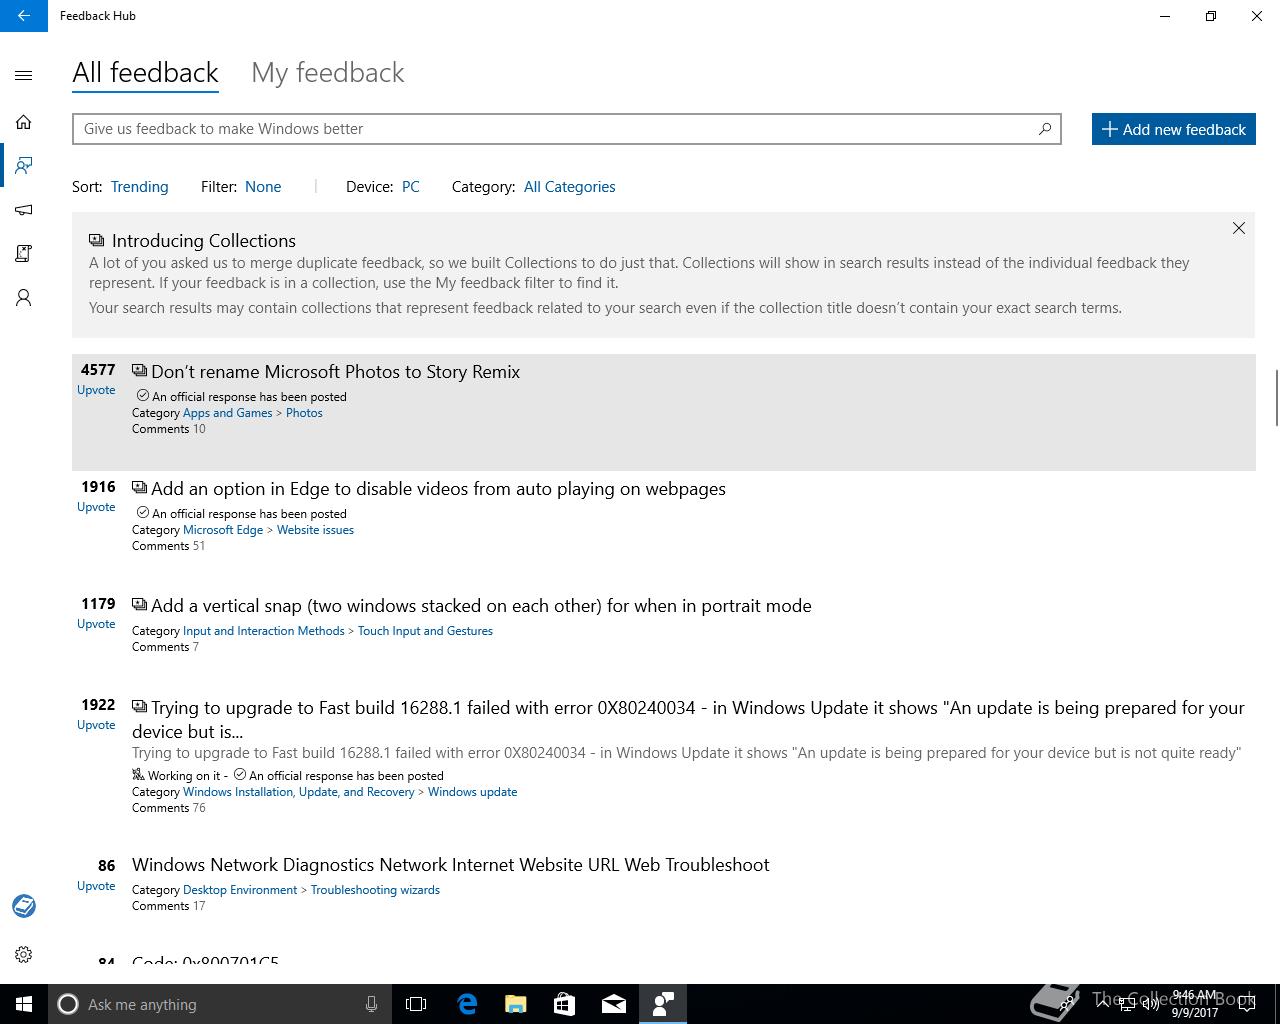Click Cortana Ask me anything box
Screen dimensions: 1280x1024
219,1004
